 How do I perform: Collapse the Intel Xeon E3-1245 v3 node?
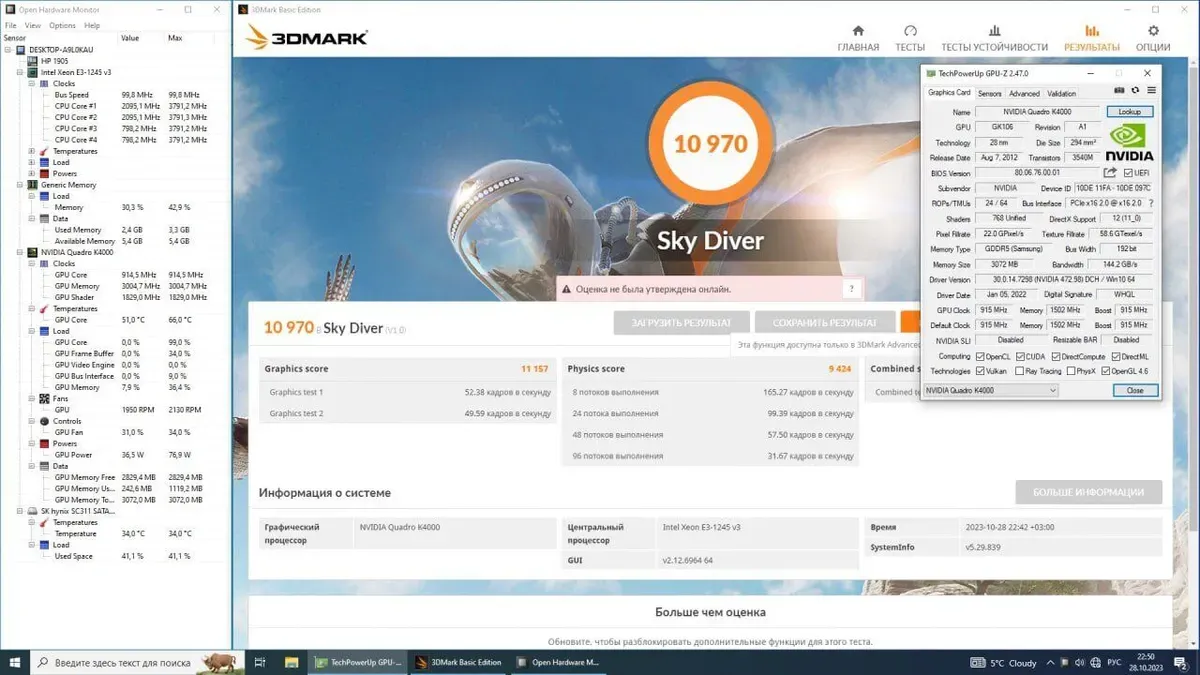pyautogui.click(x=20, y=73)
